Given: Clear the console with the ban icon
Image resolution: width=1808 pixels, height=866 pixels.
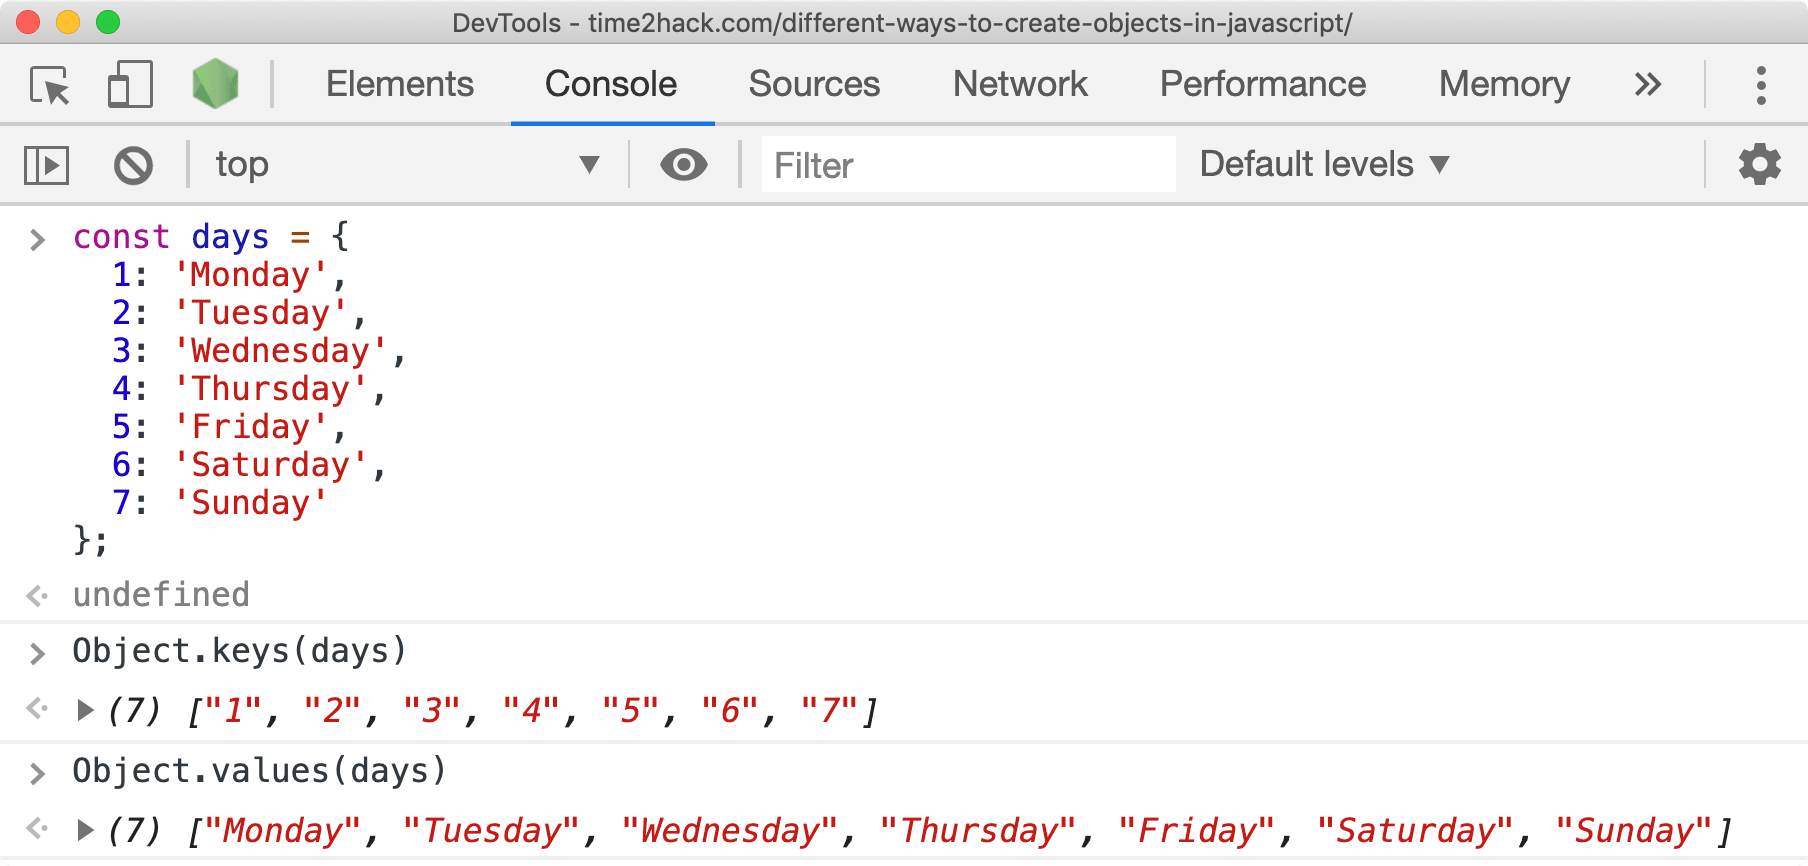Looking at the screenshot, I should click(133, 165).
